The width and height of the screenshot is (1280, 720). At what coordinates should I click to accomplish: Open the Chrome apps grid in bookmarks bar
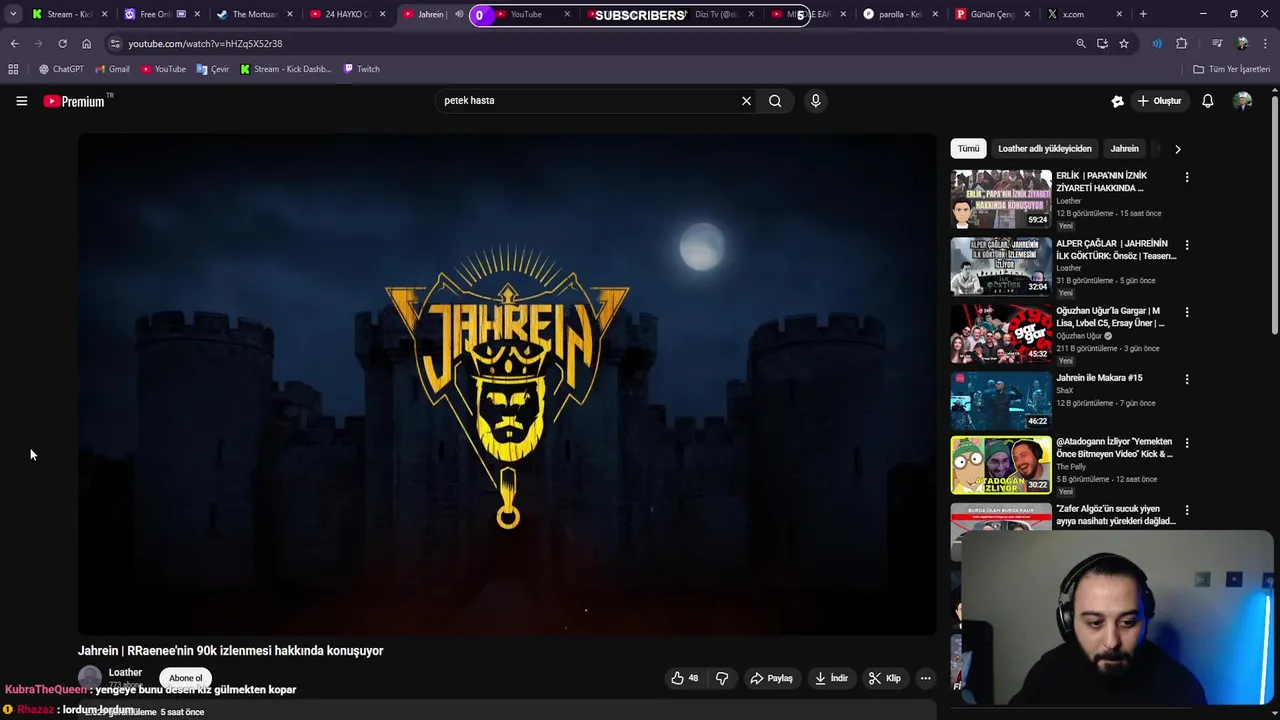coord(13,69)
